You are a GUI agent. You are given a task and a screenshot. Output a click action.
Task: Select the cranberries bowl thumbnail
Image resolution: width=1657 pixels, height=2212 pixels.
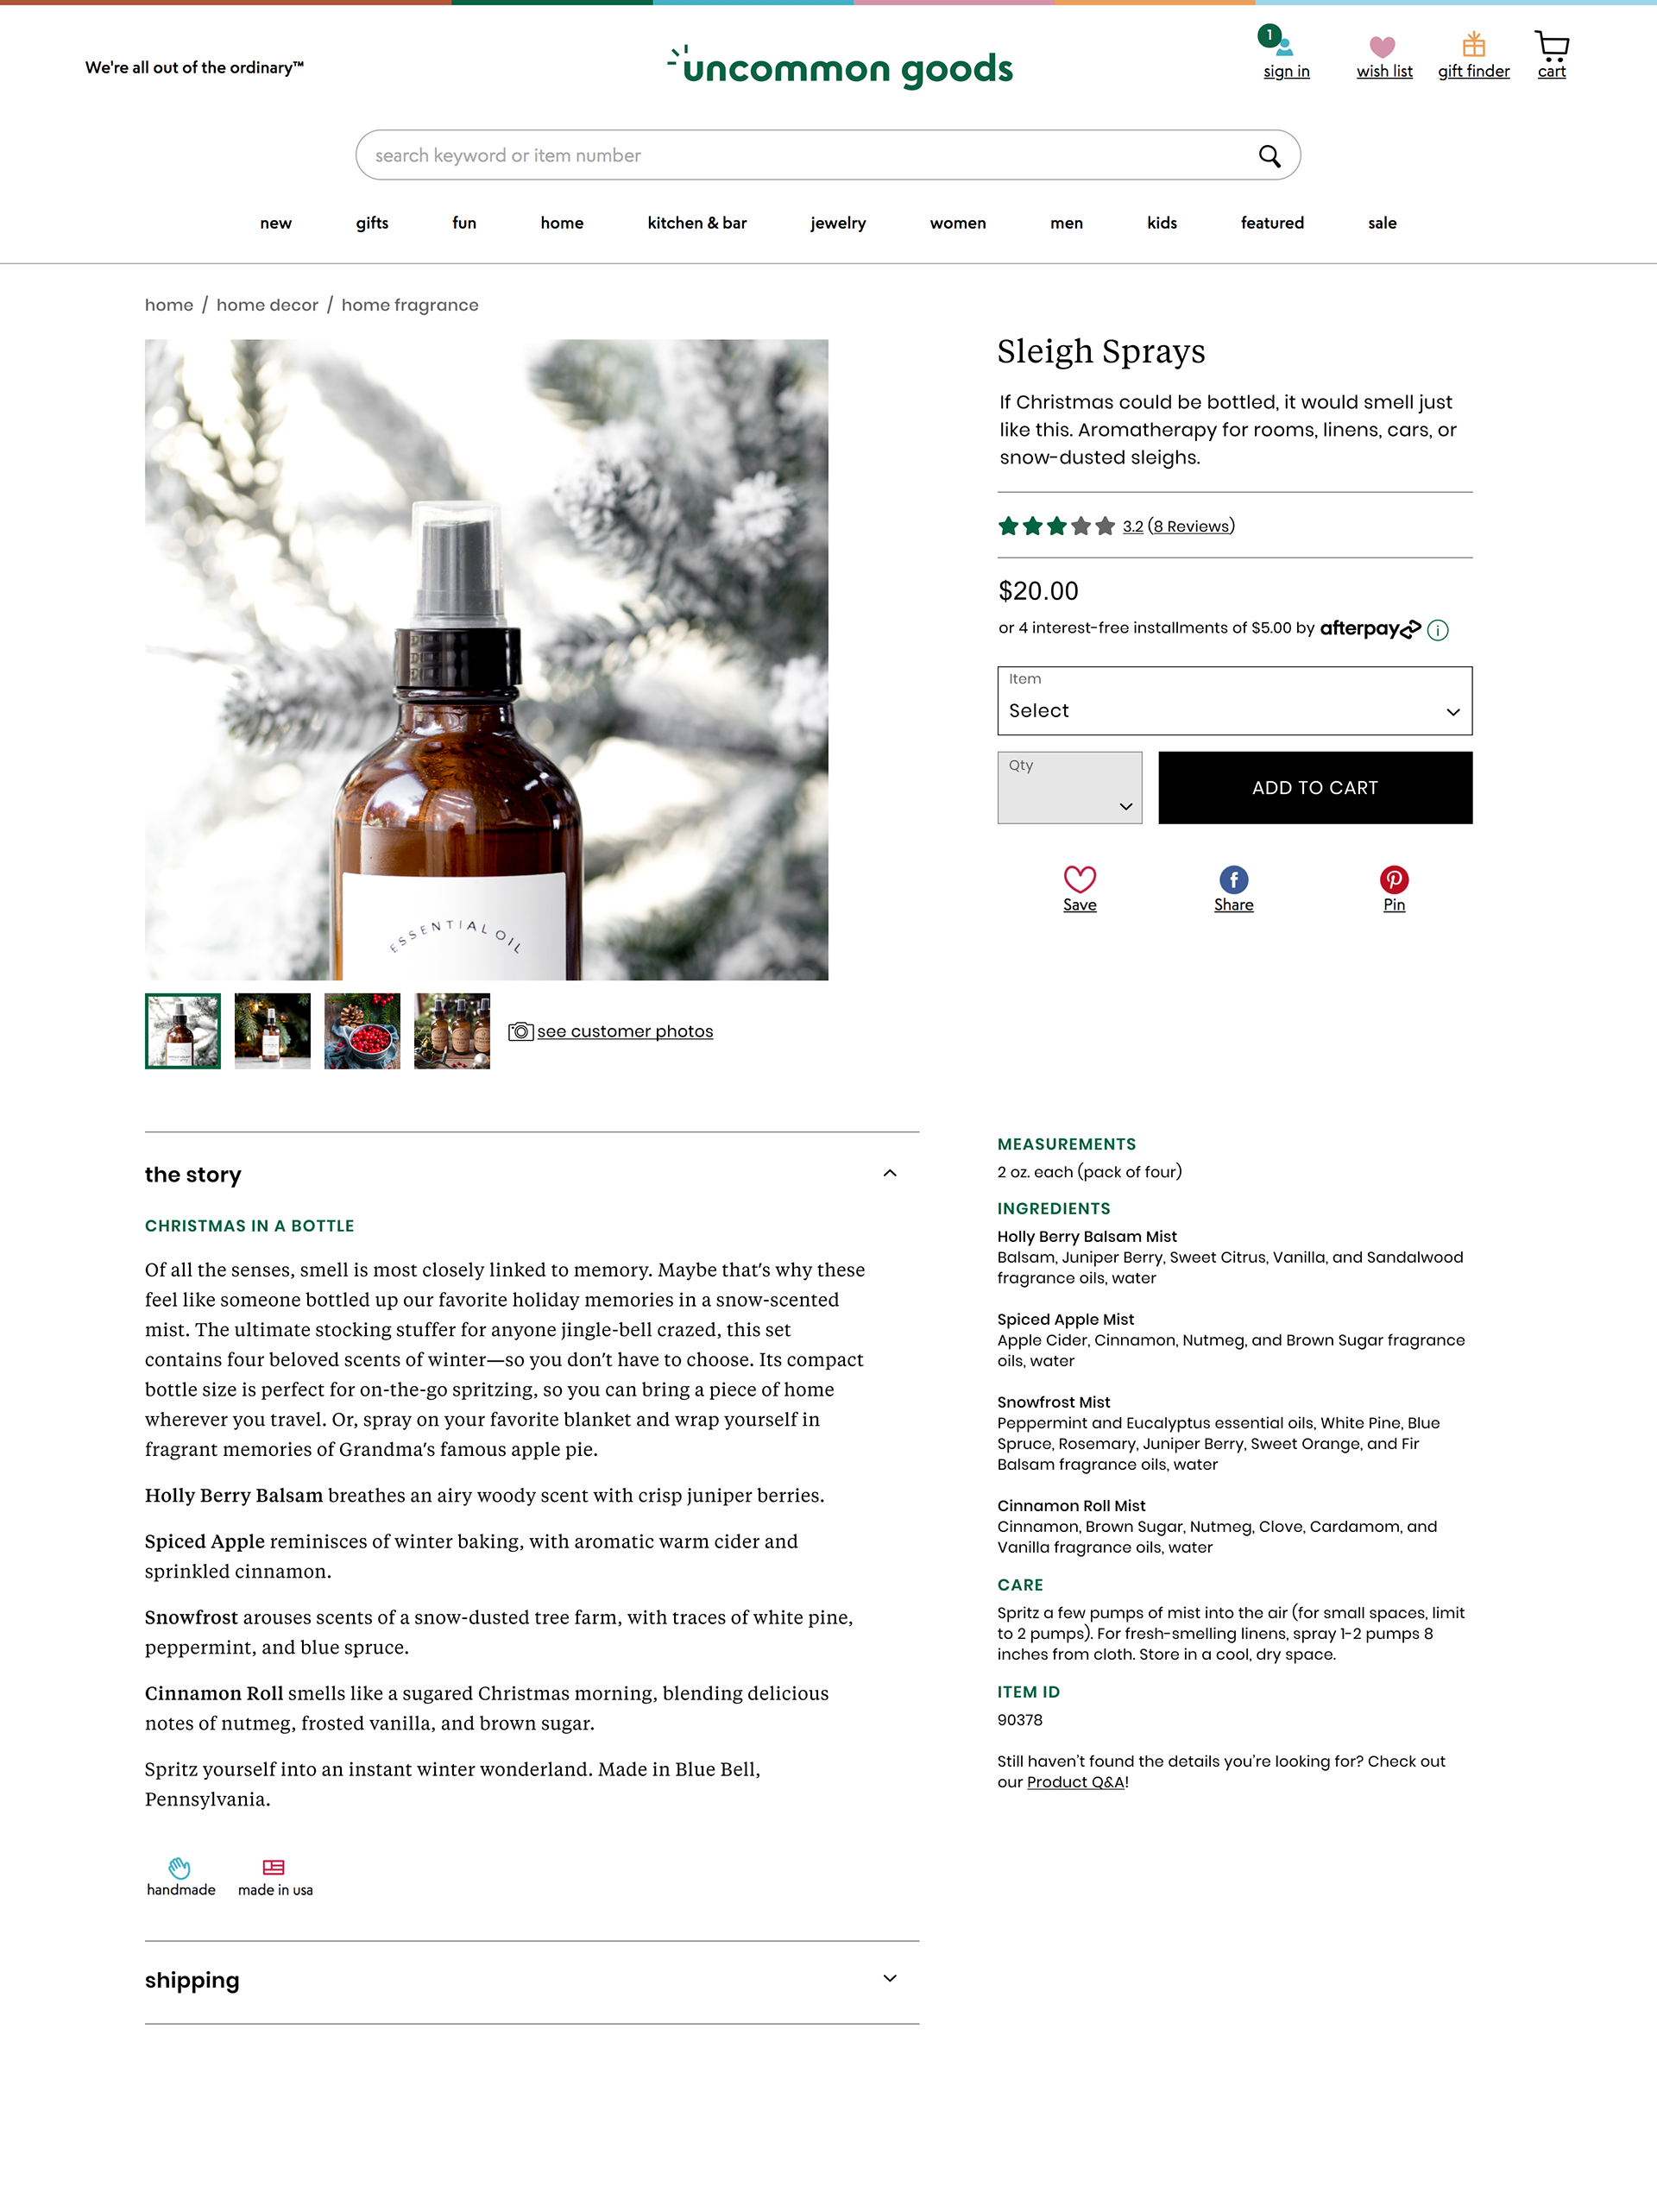[362, 1031]
